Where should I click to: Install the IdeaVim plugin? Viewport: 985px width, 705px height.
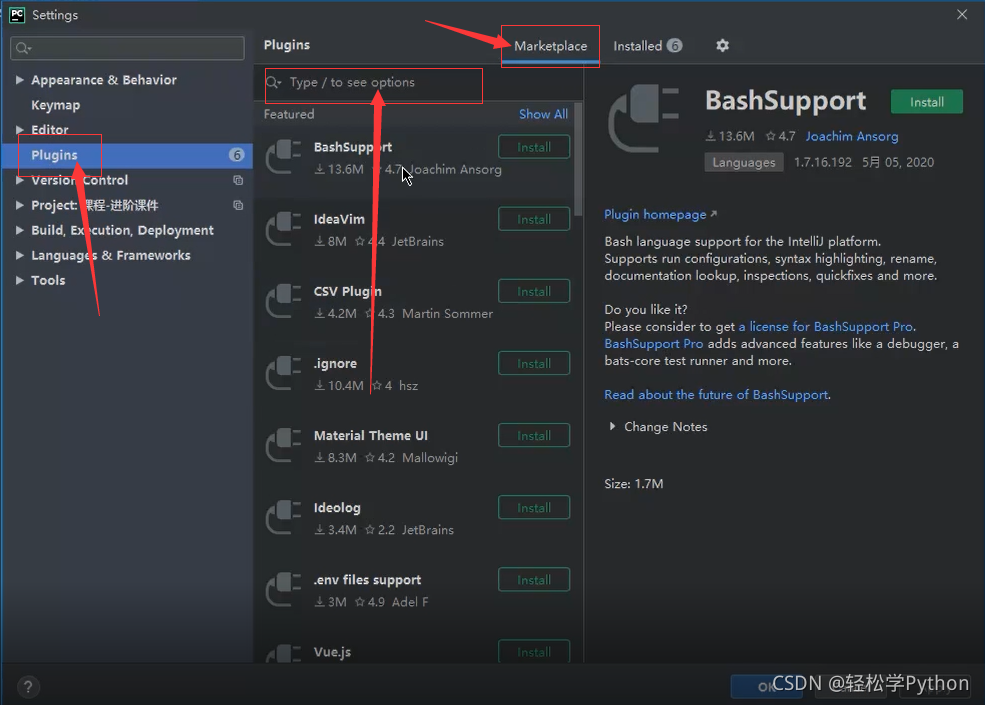tap(534, 219)
